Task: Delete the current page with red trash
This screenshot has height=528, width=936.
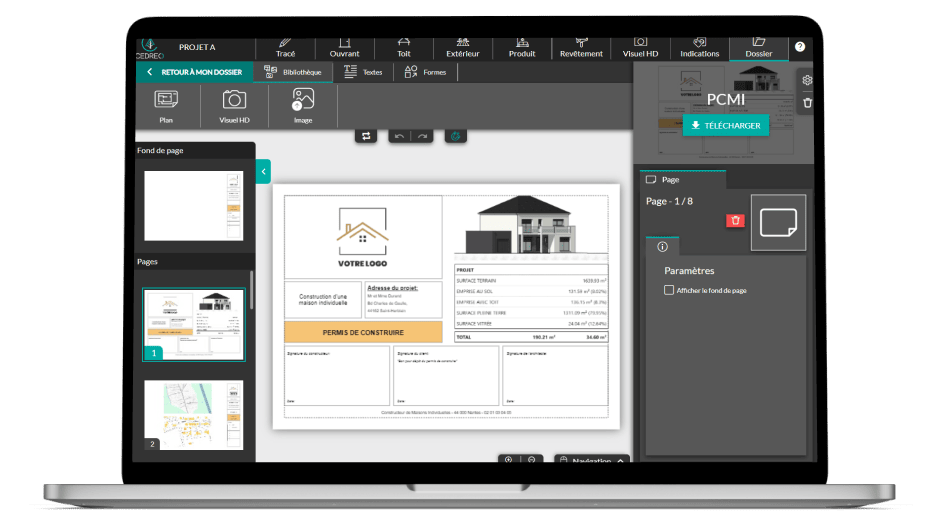Action: pos(735,220)
